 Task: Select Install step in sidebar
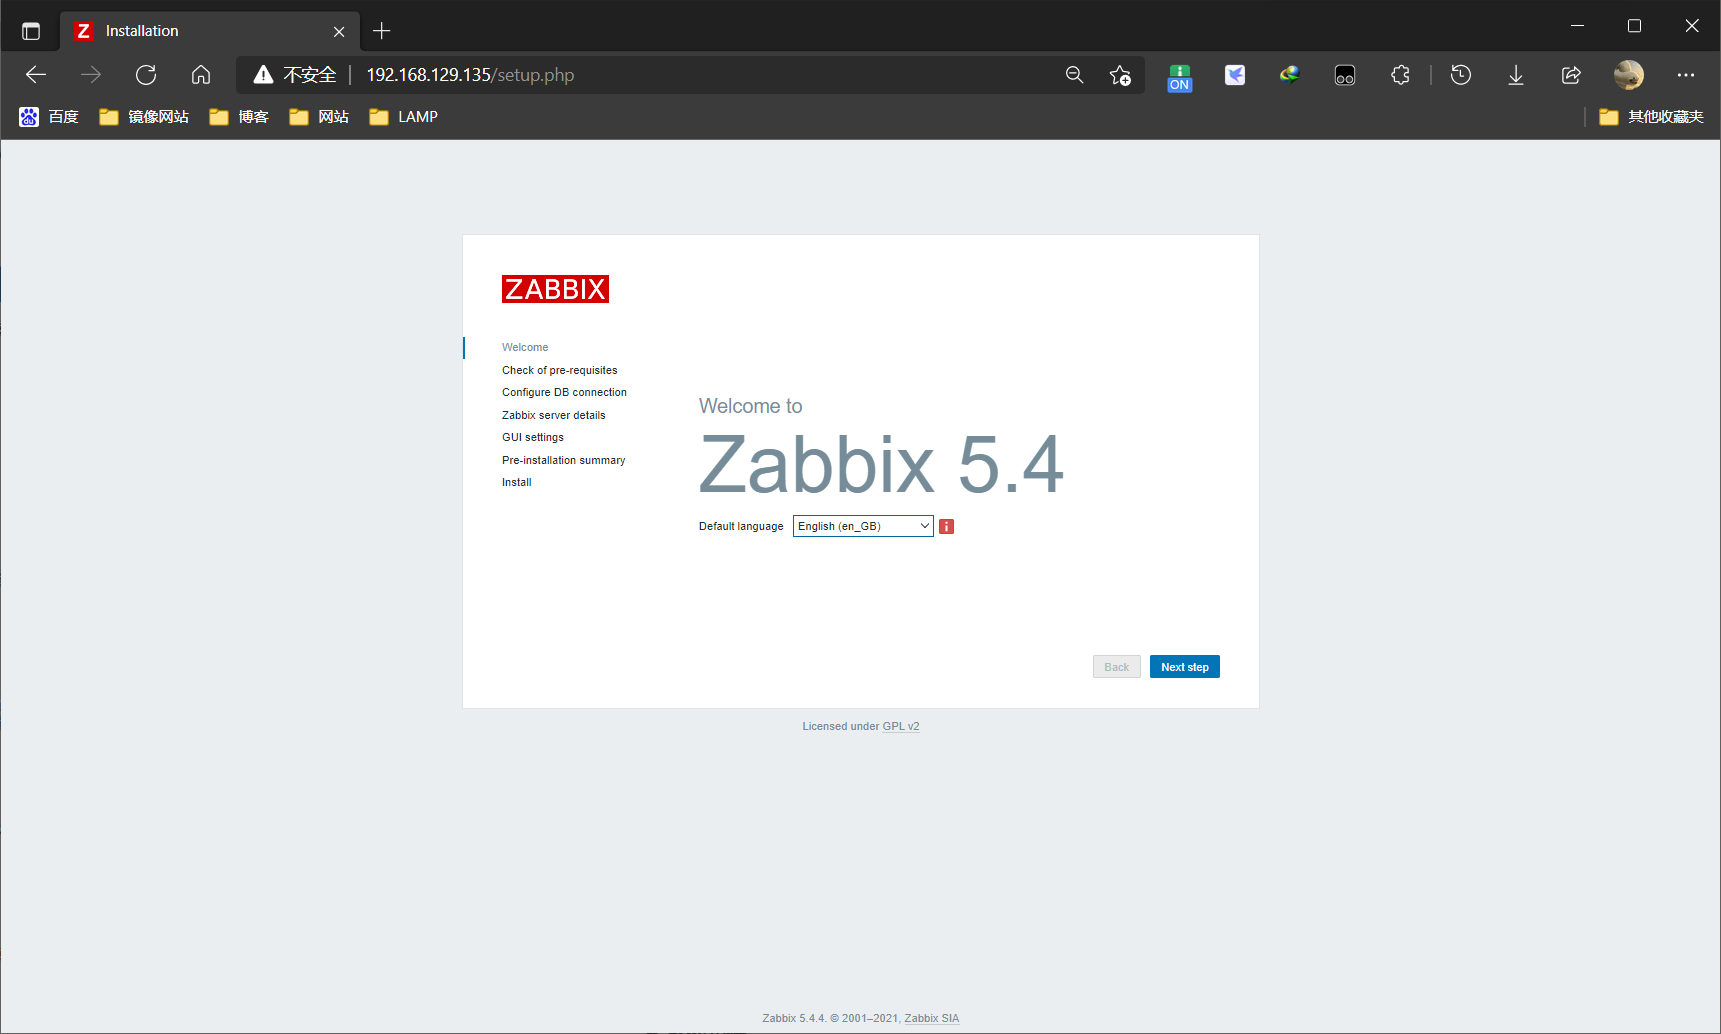(517, 482)
